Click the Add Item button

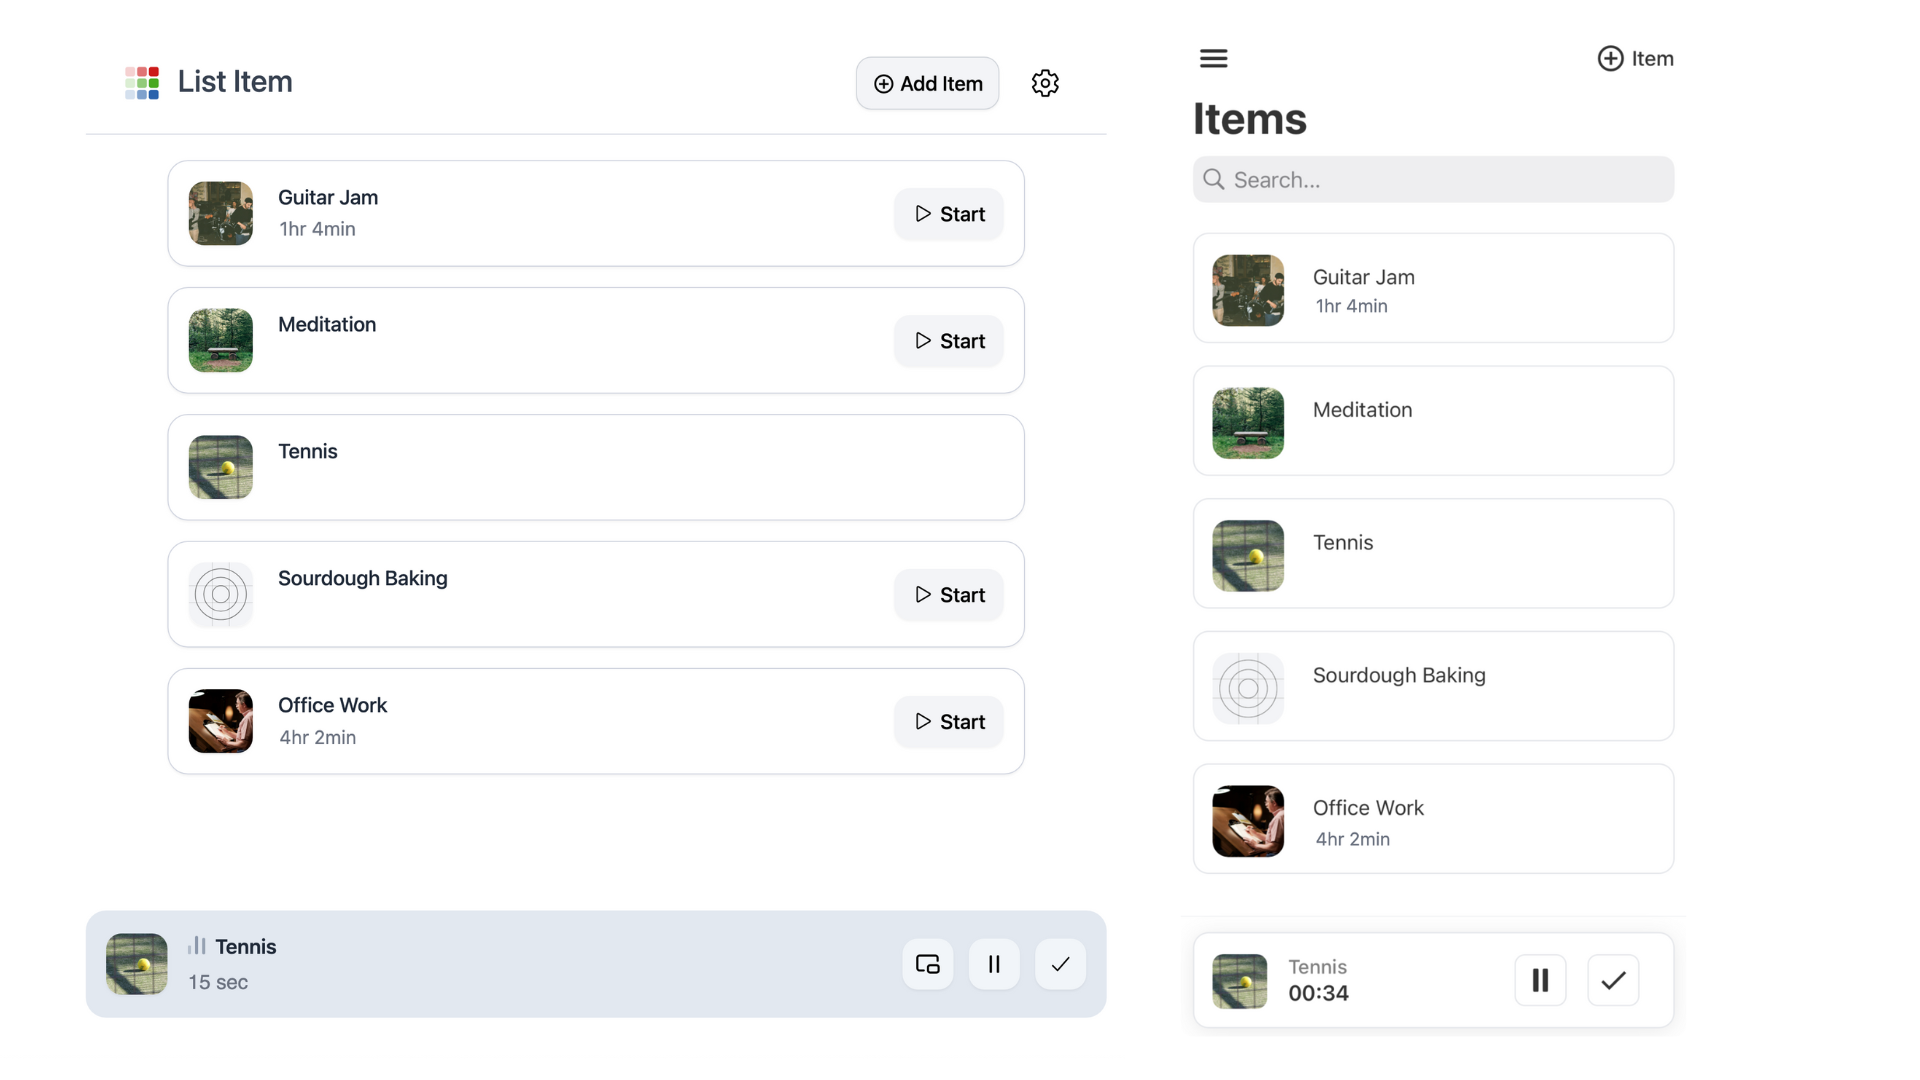pyautogui.click(x=927, y=84)
